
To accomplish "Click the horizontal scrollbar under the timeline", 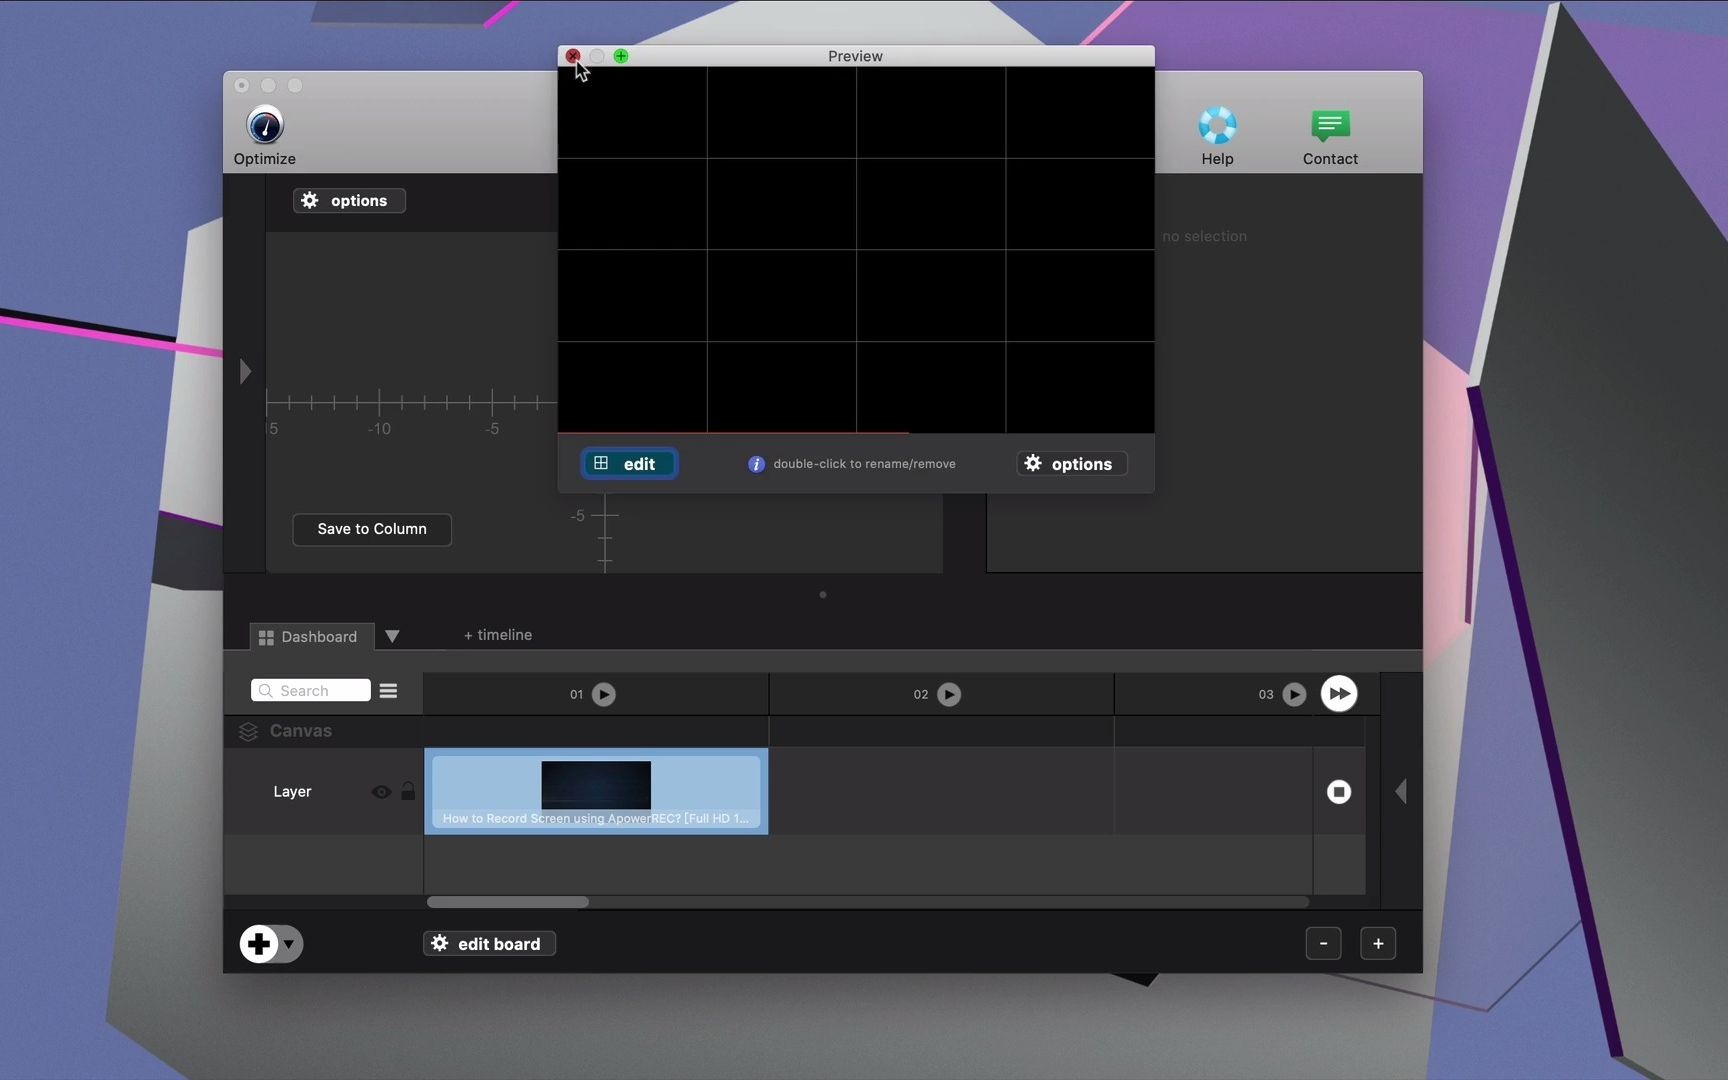I will pyautogui.click(x=508, y=902).
